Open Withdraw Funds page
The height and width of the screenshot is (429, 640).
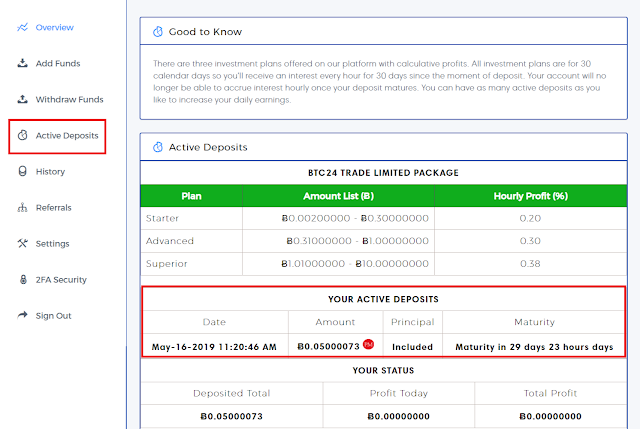point(69,99)
